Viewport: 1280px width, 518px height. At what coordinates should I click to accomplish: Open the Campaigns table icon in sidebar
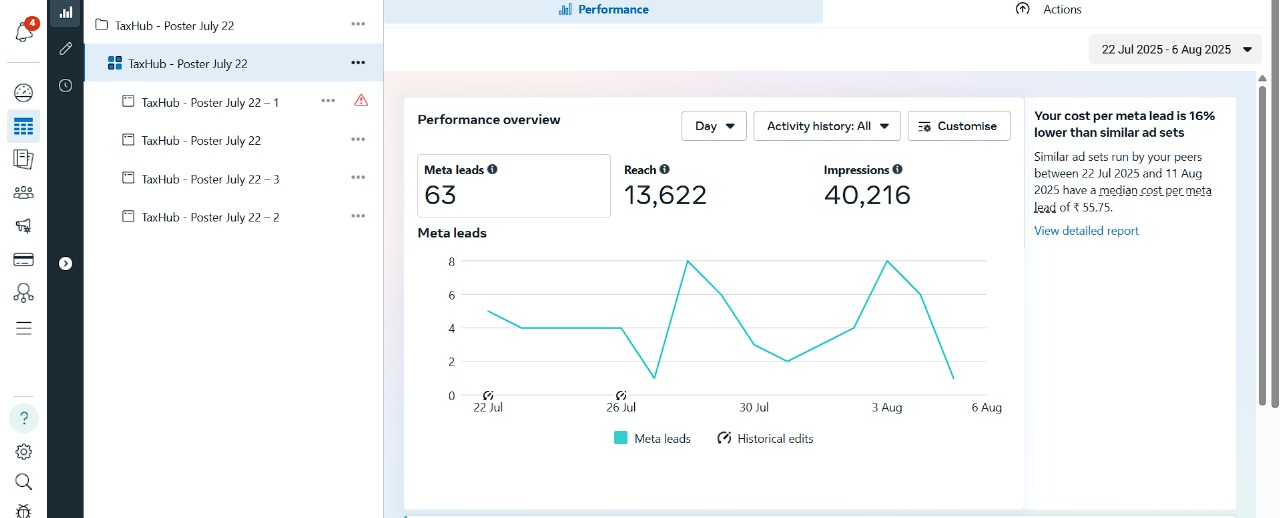pos(24,127)
